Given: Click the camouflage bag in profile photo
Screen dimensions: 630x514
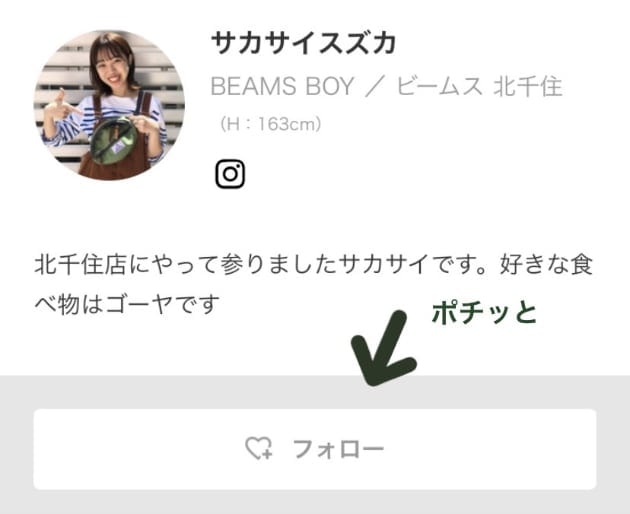Looking at the screenshot, I should coord(113,141).
